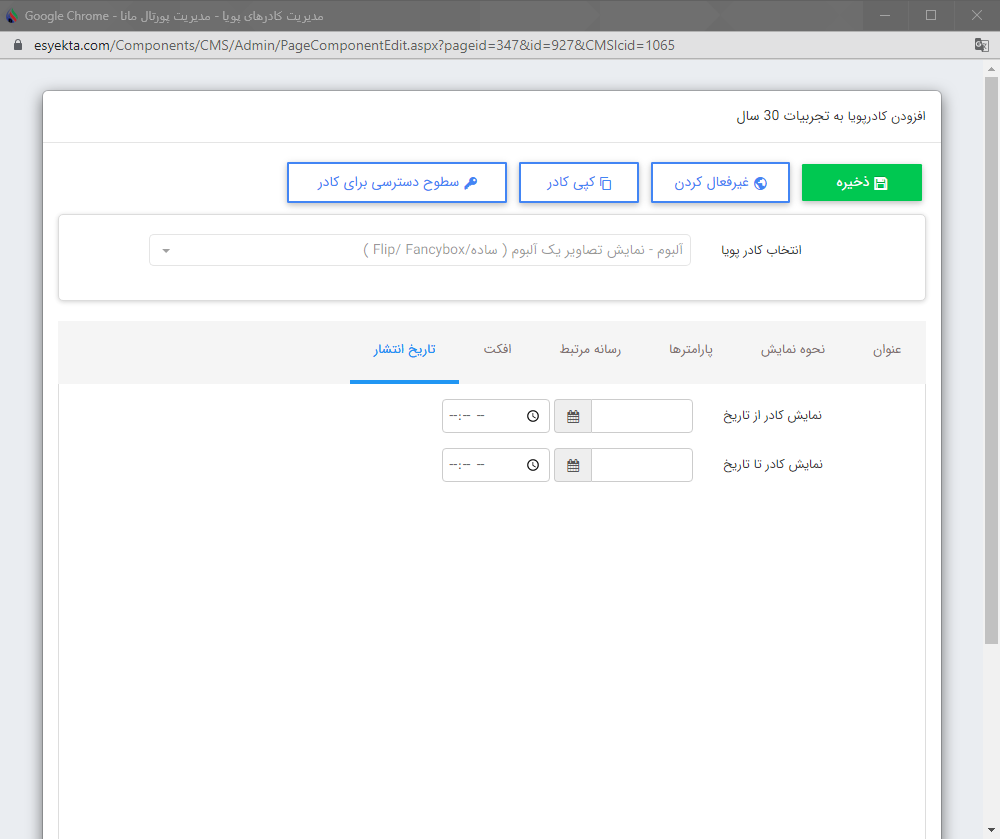The image size is (1000, 839).
Task: Click the floppy disk icon on the ذخیره button
Action: point(881,182)
